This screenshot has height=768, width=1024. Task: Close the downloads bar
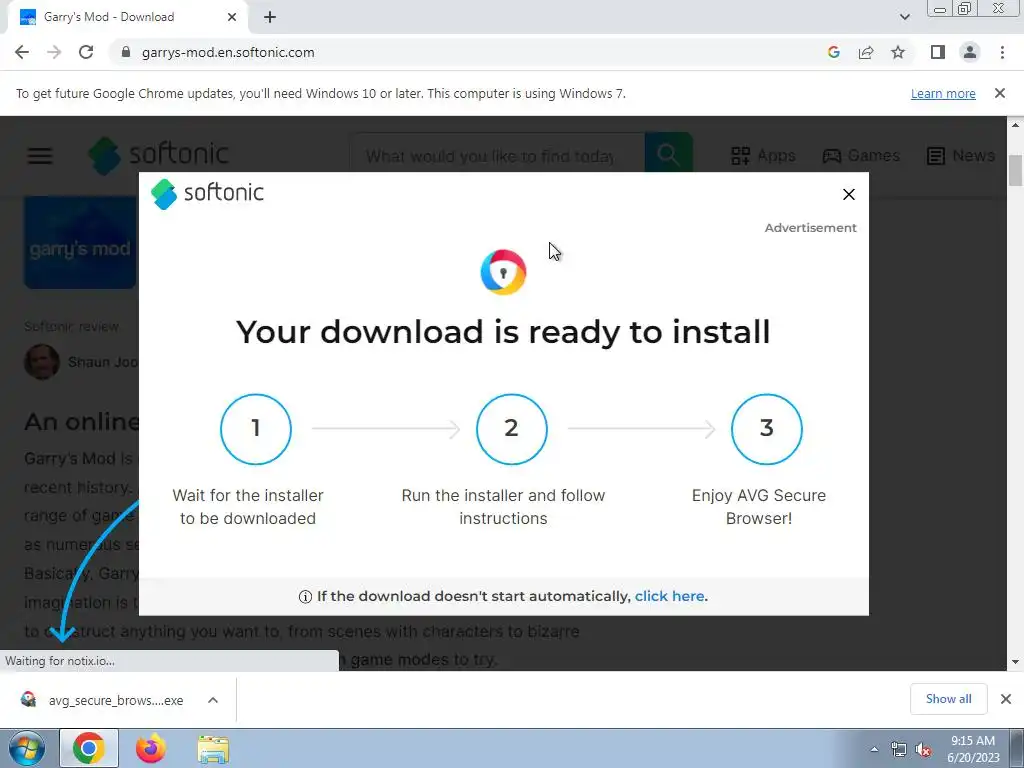tap(1006, 699)
